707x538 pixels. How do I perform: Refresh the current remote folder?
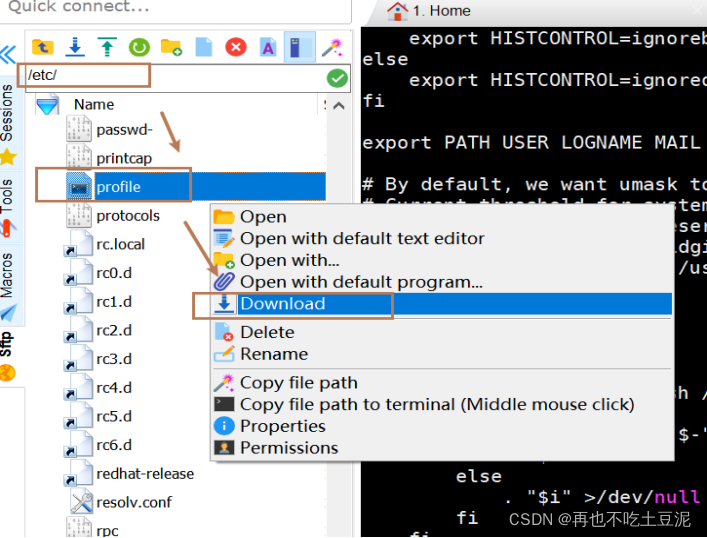[139, 47]
